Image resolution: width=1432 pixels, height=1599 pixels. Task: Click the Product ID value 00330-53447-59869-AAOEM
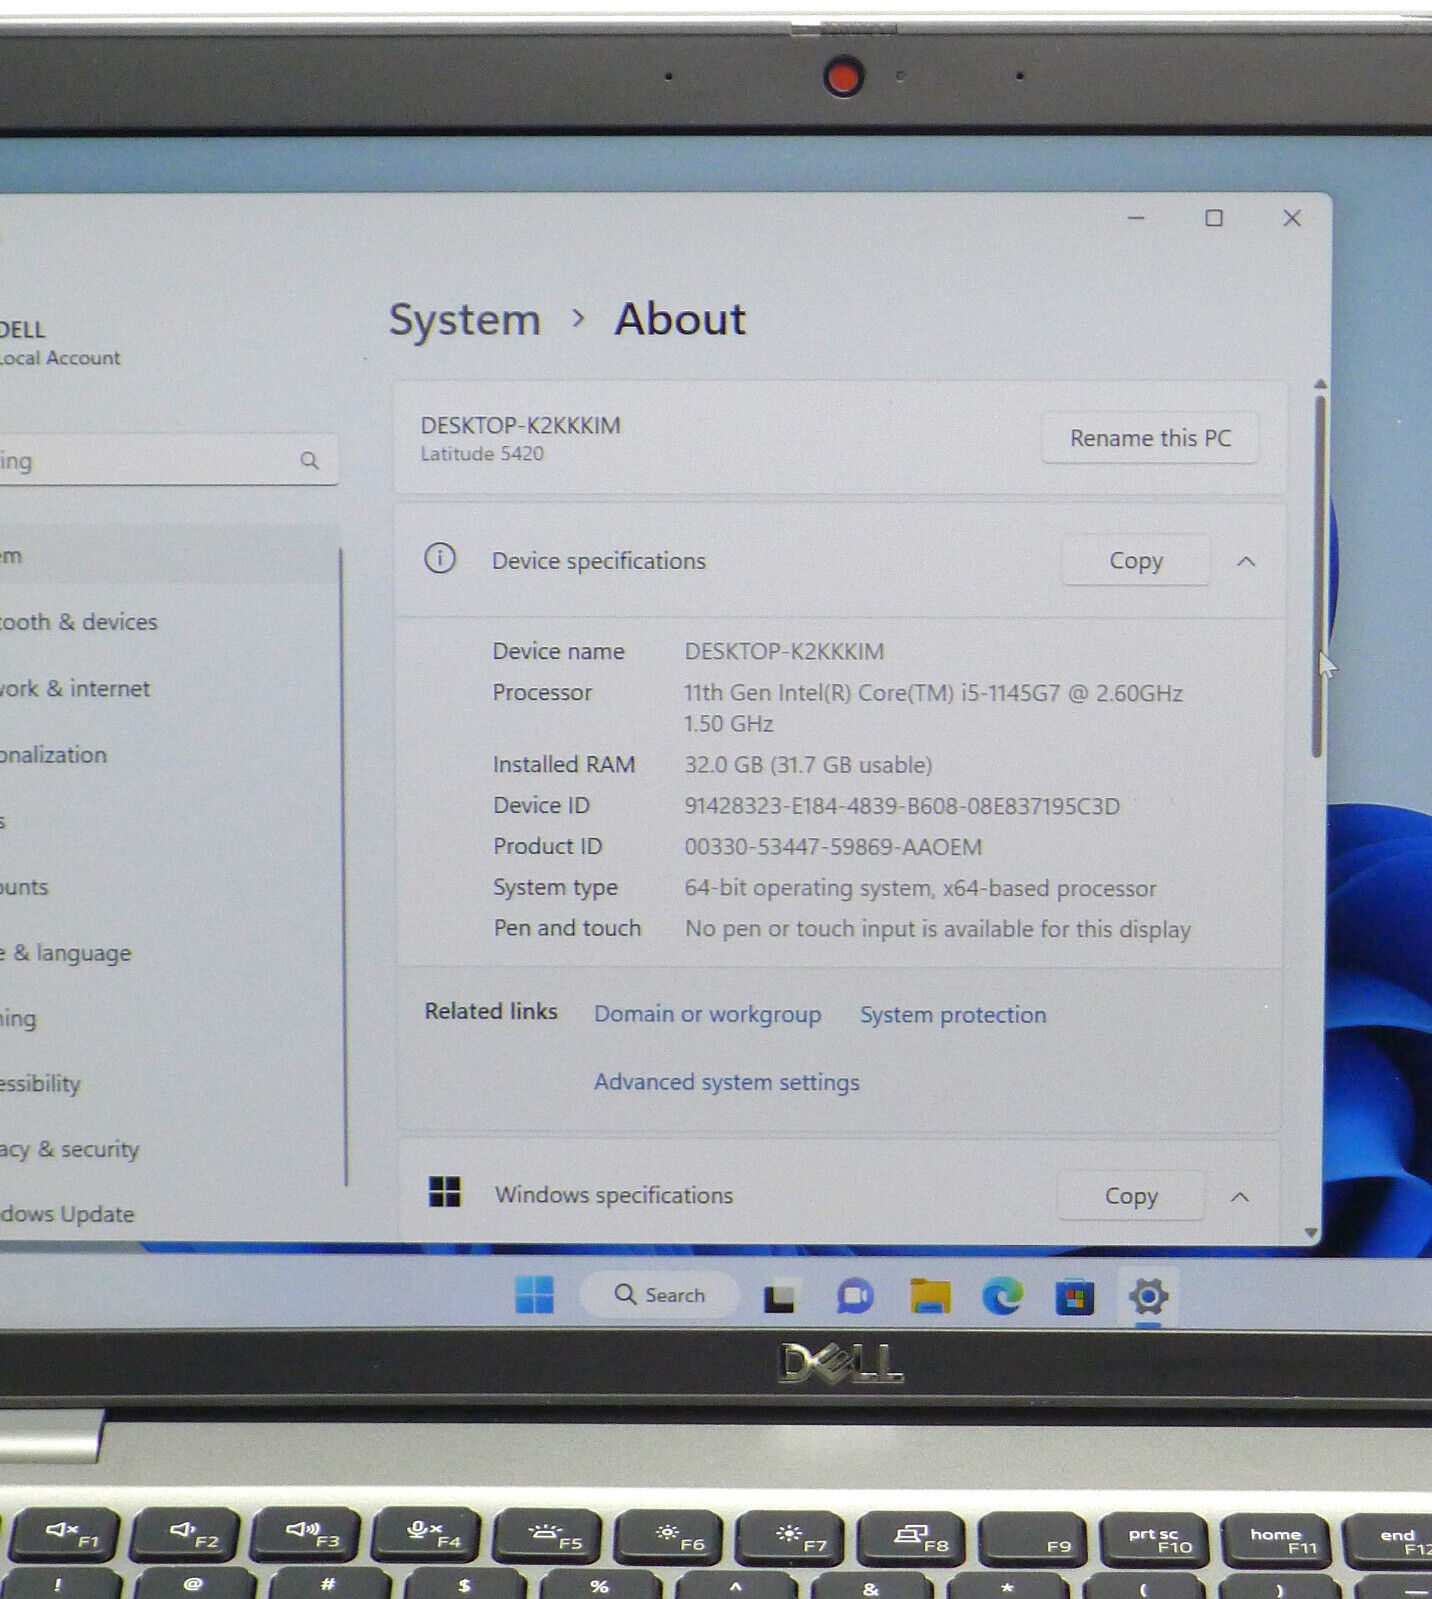[833, 847]
